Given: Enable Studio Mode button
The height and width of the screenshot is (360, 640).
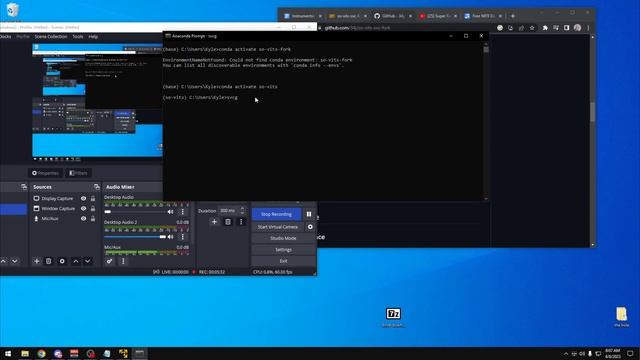Looking at the screenshot, I should pyautogui.click(x=283, y=238).
